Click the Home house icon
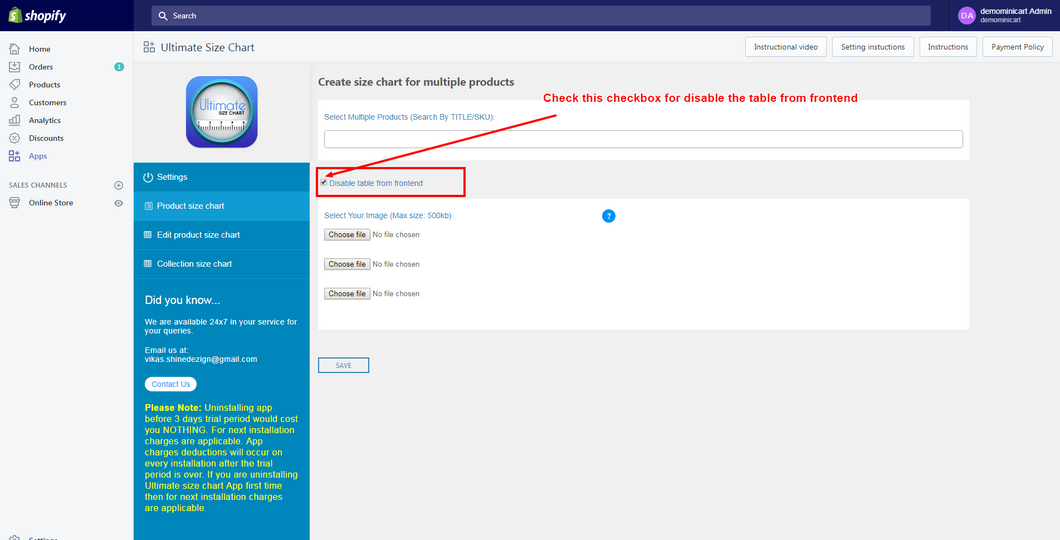 [x=14, y=49]
